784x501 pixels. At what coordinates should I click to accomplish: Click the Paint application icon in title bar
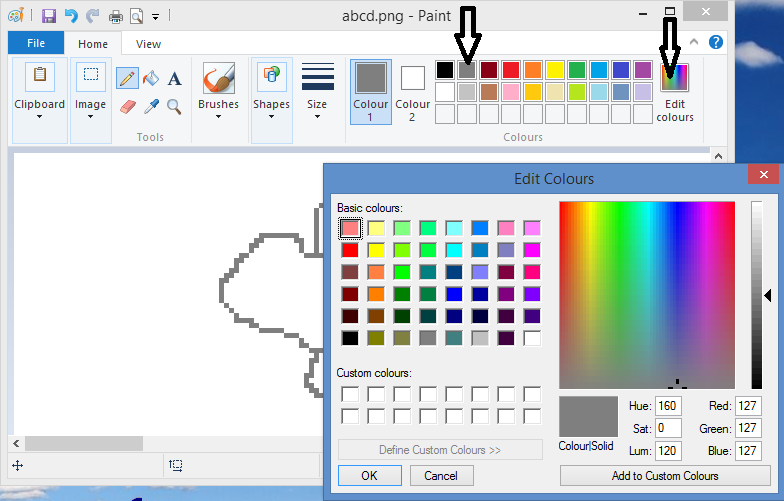click(16, 16)
